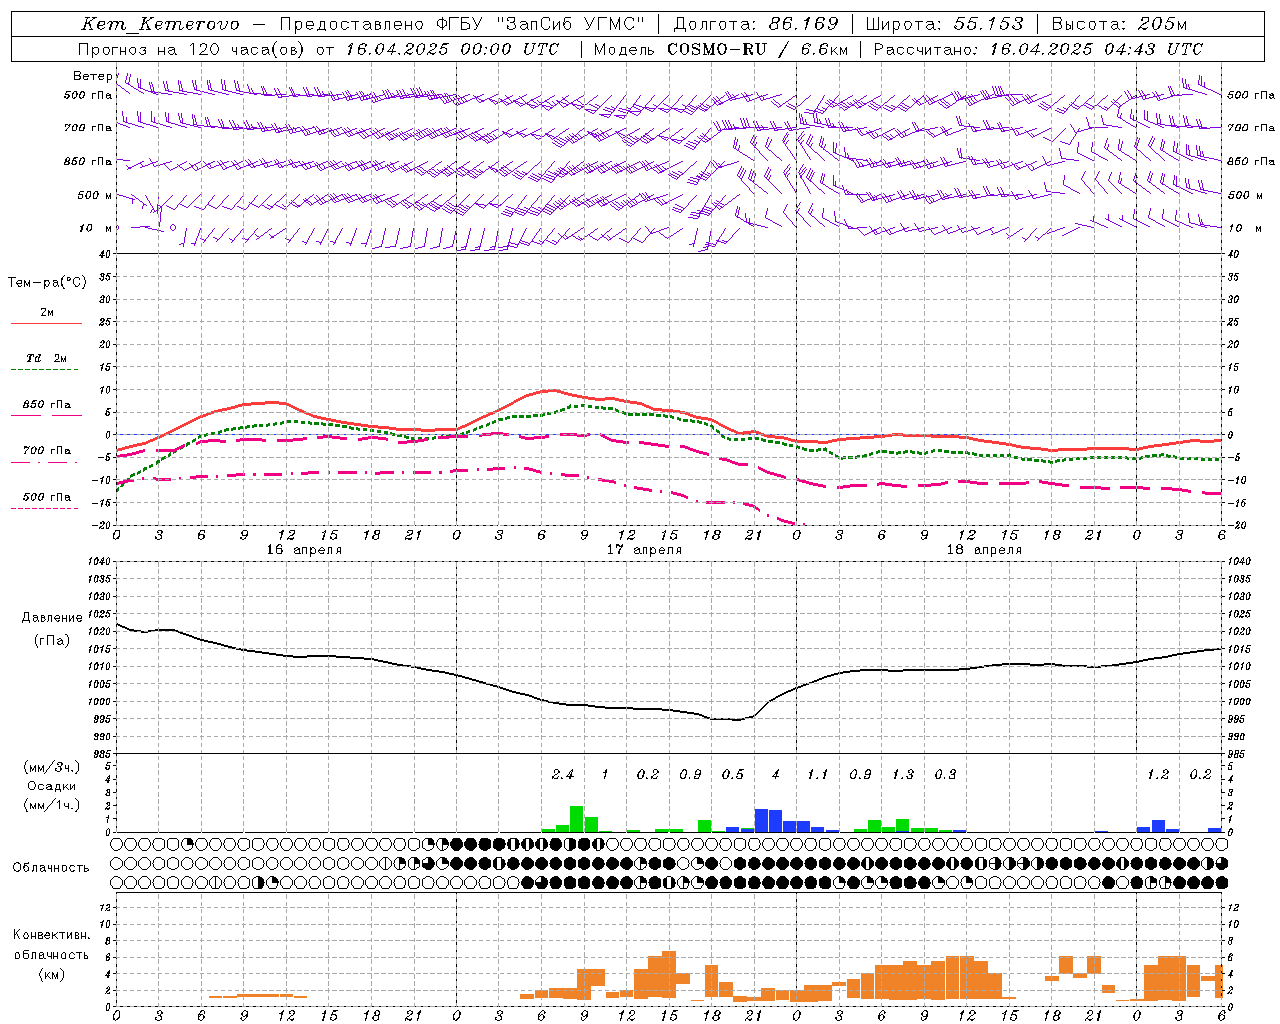Click the forecast text Прогноз на 120 часа(ов)
1280x1024 pixels.
tap(193, 49)
